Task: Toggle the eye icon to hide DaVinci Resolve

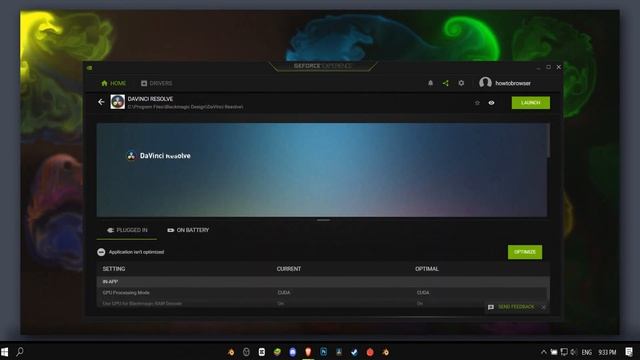Action: click(x=491, y=103)
